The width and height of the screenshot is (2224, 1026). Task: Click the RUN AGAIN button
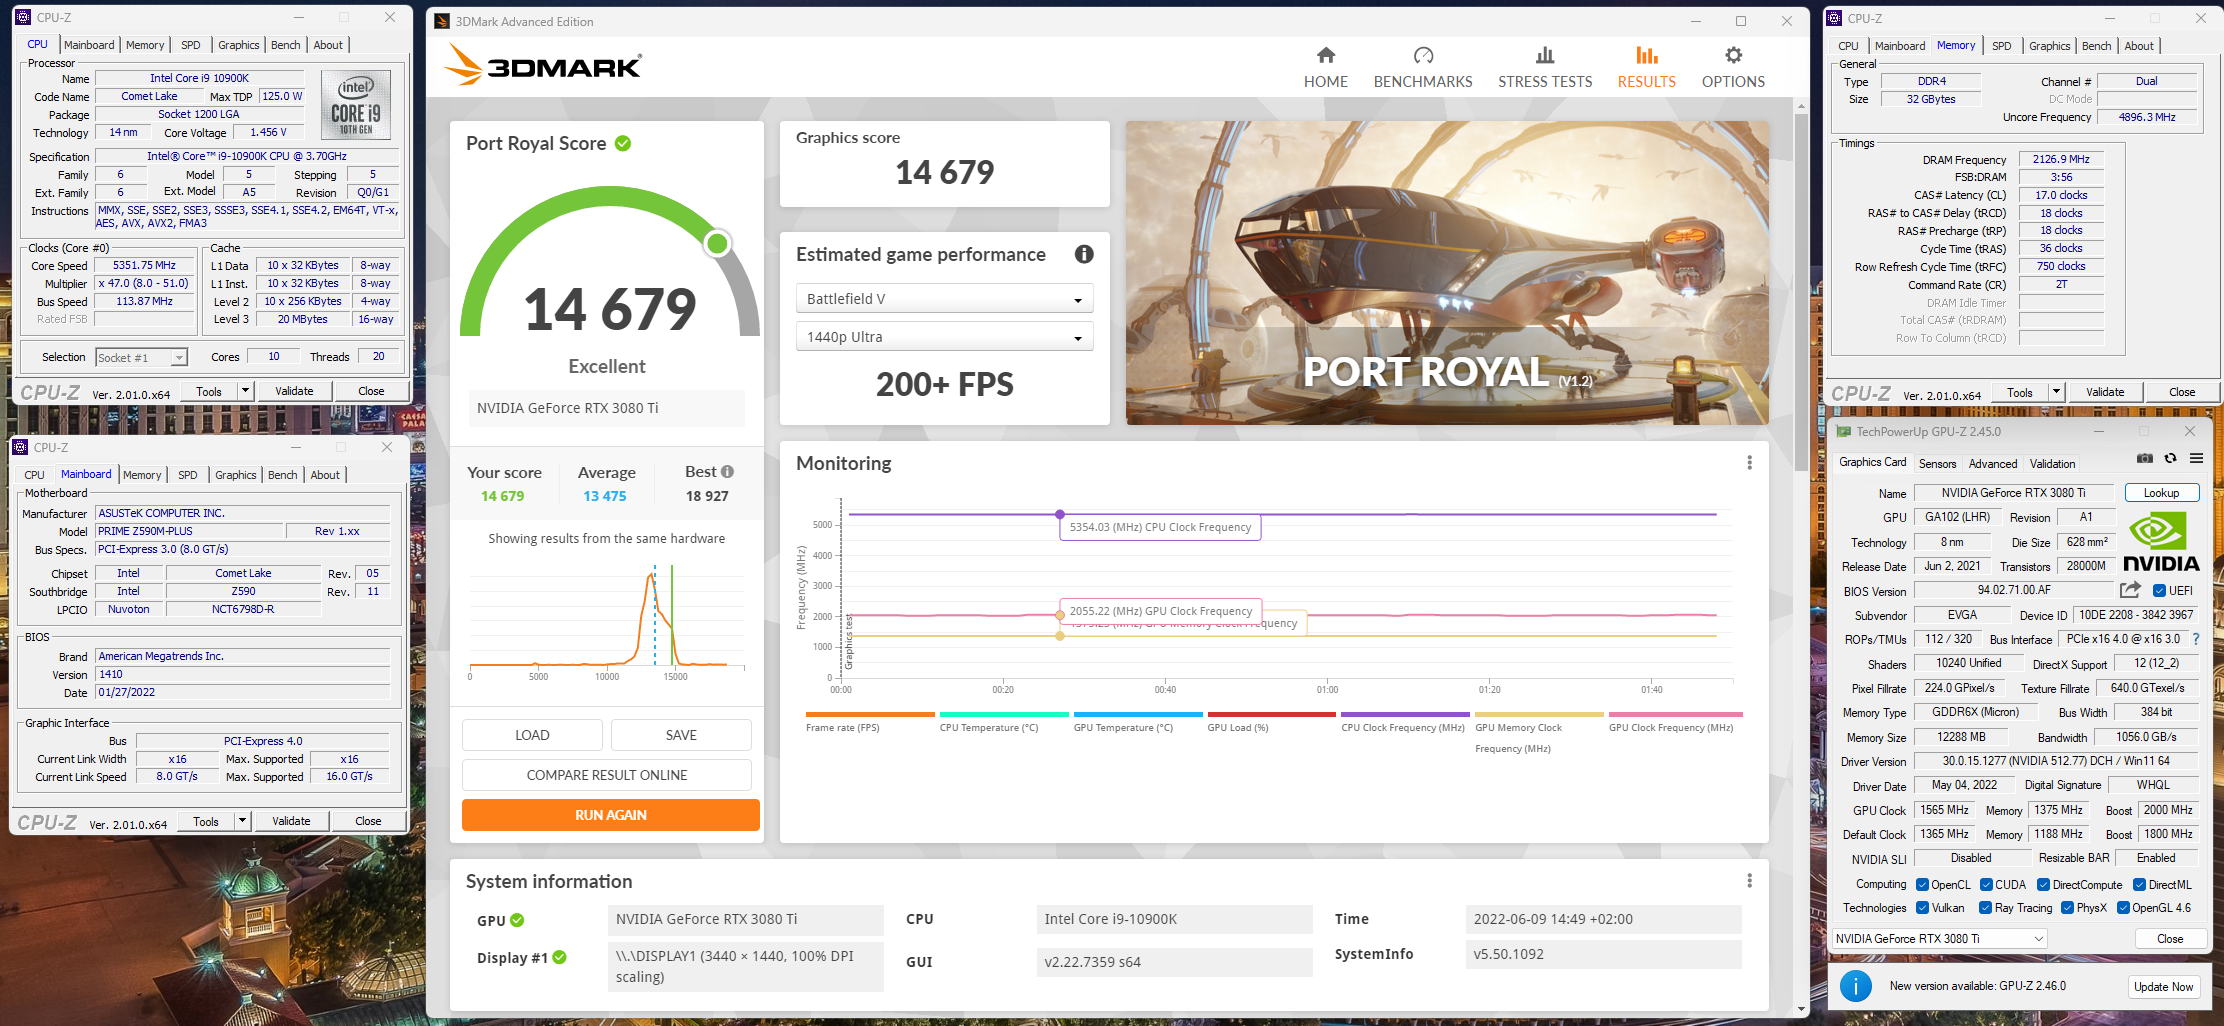coord(610,815)
